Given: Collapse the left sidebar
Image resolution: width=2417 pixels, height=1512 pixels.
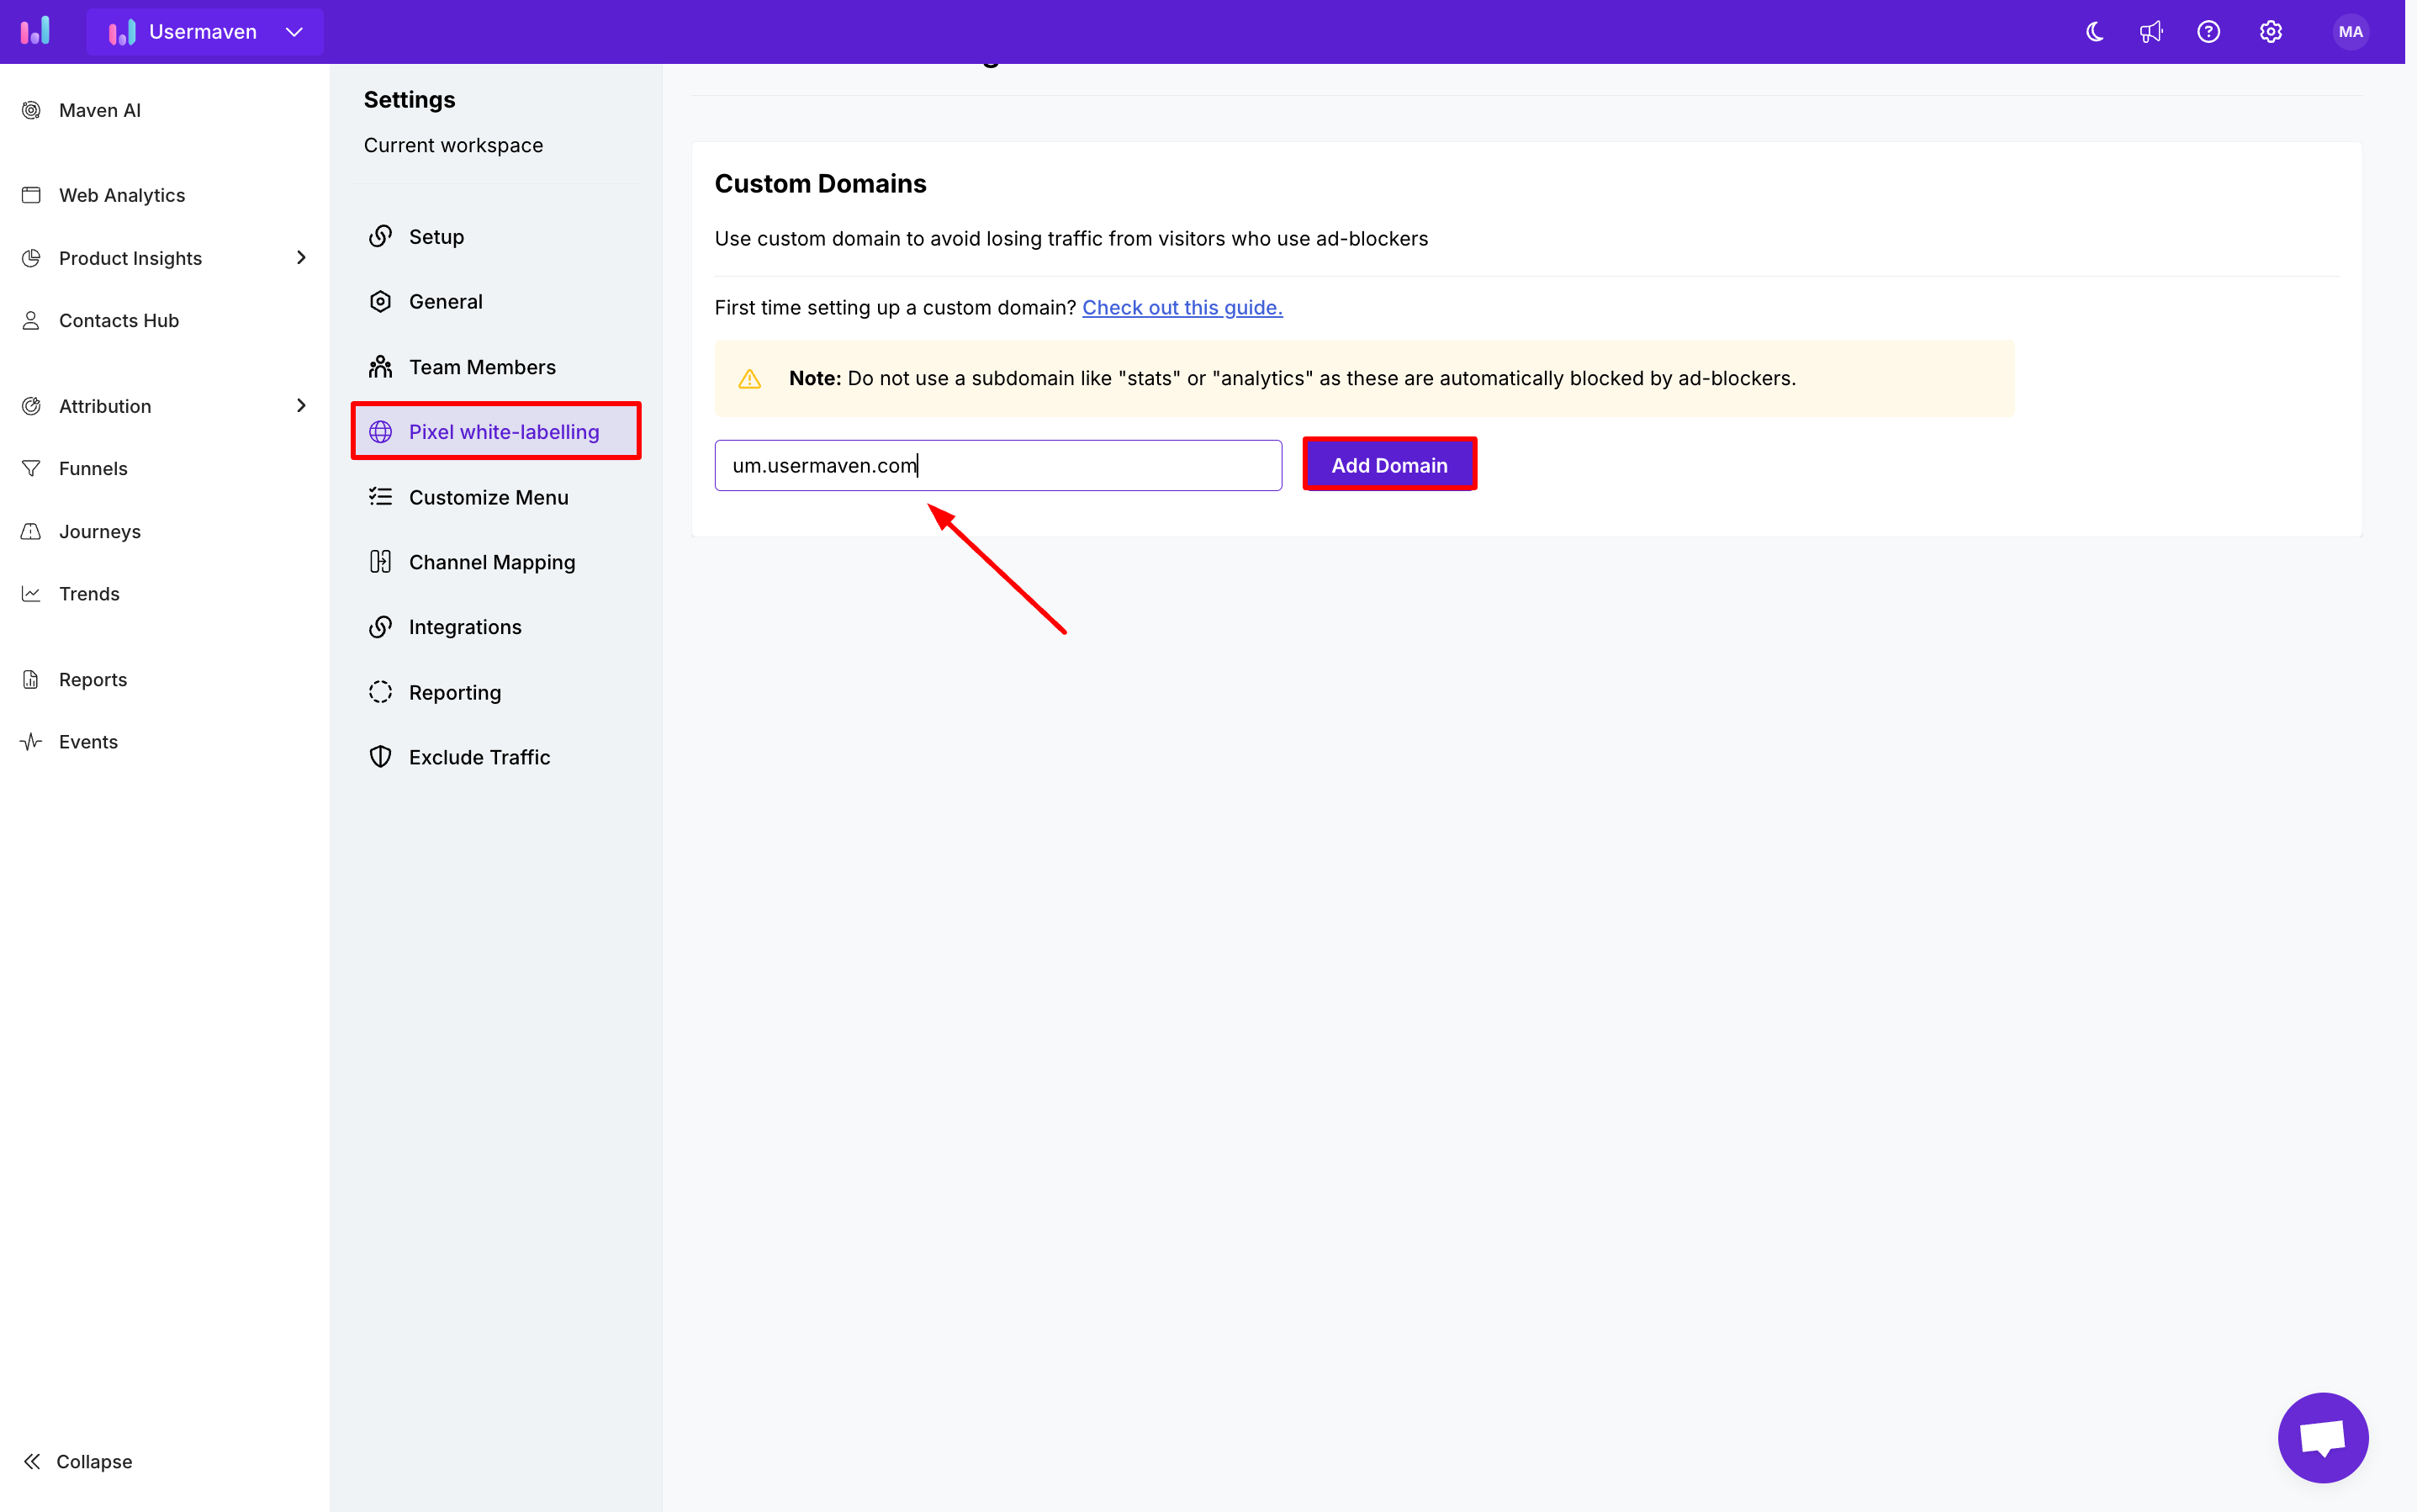Looking at the screenshot, I should [78, 1461].
